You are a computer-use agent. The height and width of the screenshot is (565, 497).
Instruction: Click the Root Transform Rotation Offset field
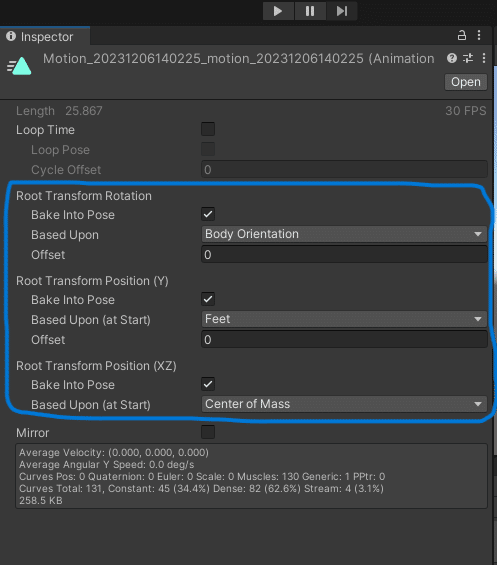click(344, 255)
